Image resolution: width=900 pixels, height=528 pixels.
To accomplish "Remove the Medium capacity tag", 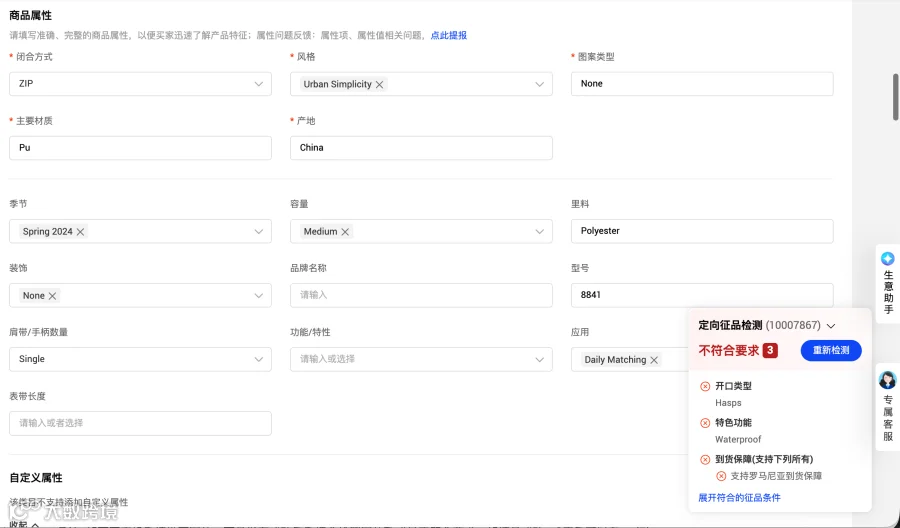I will (x=345, y=232).
